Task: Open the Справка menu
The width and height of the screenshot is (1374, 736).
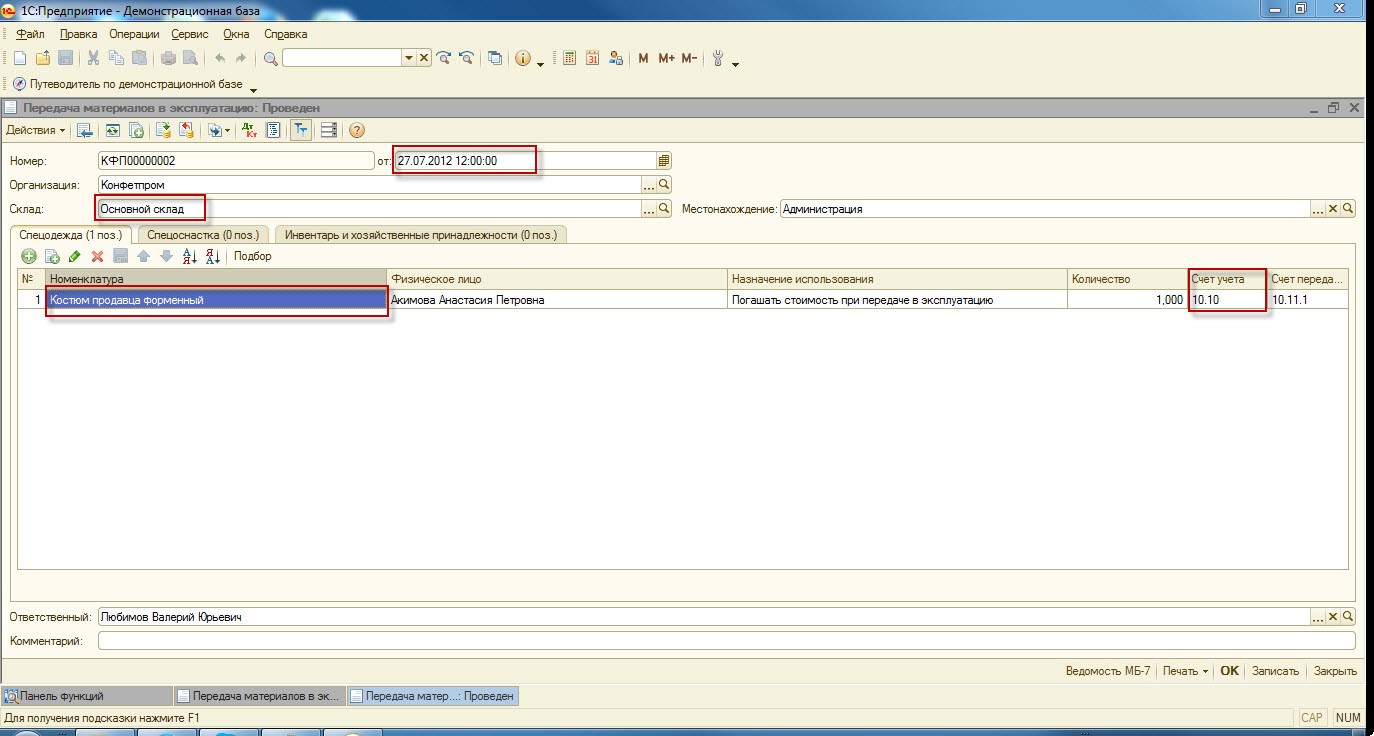Action: [285, 34]
